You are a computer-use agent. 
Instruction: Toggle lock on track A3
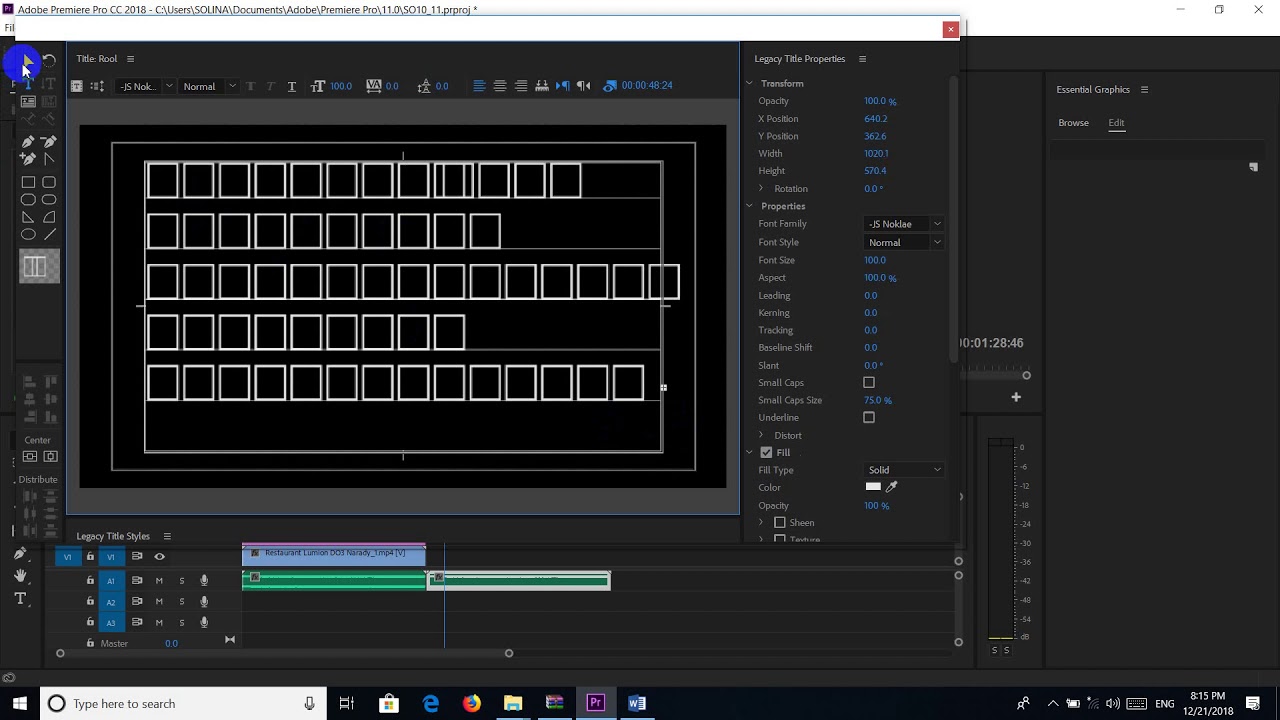tap(90, 622)
